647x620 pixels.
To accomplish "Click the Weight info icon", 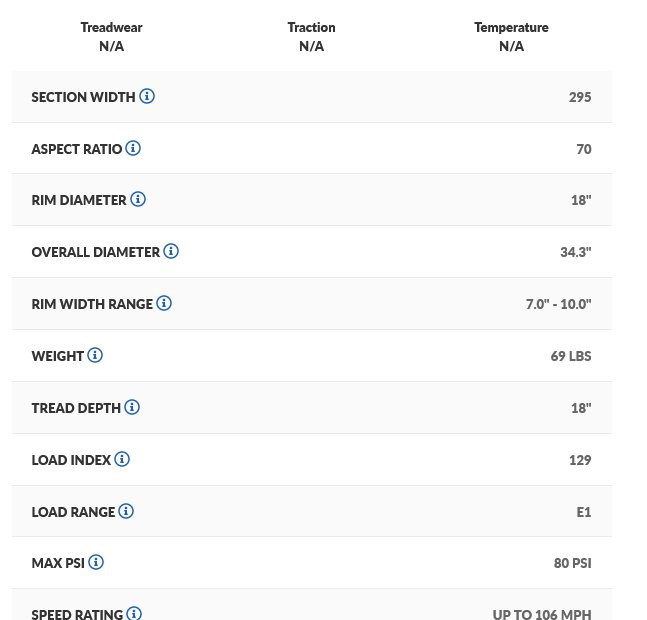I will 95,355.
